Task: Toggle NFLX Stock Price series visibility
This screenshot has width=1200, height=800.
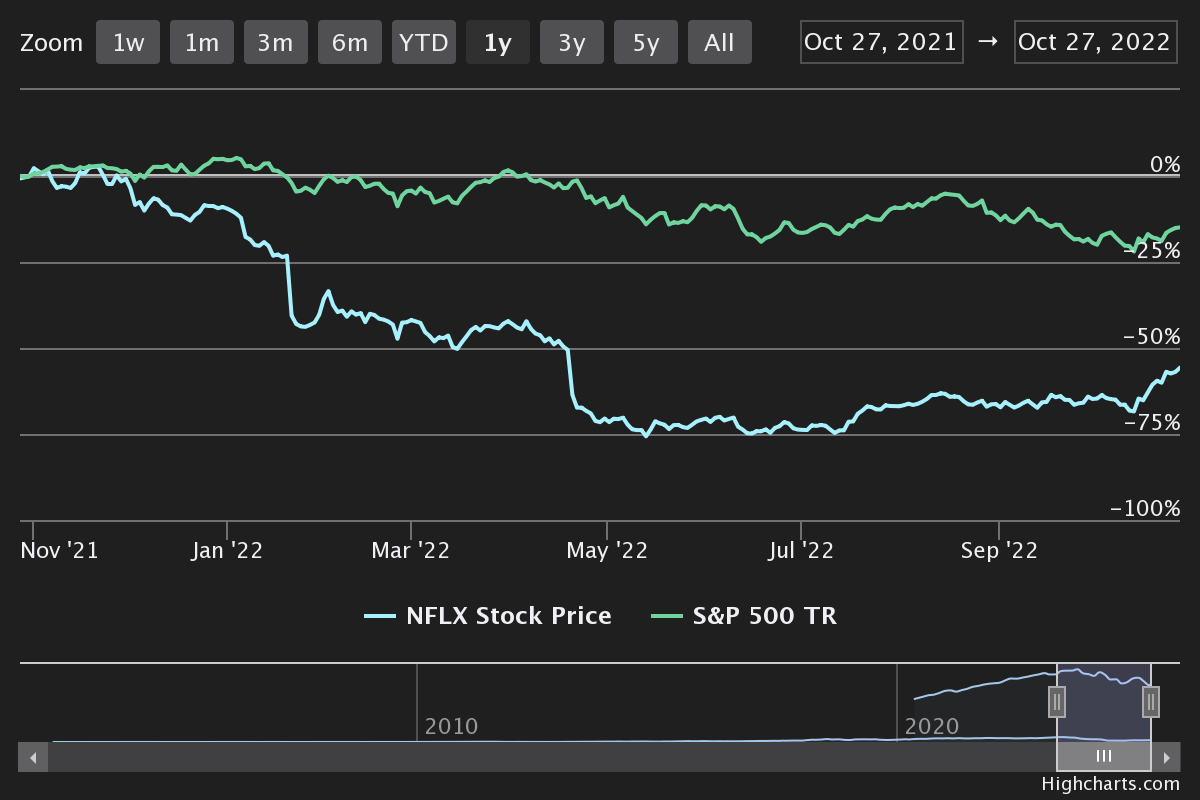Action: pos(488,616)
